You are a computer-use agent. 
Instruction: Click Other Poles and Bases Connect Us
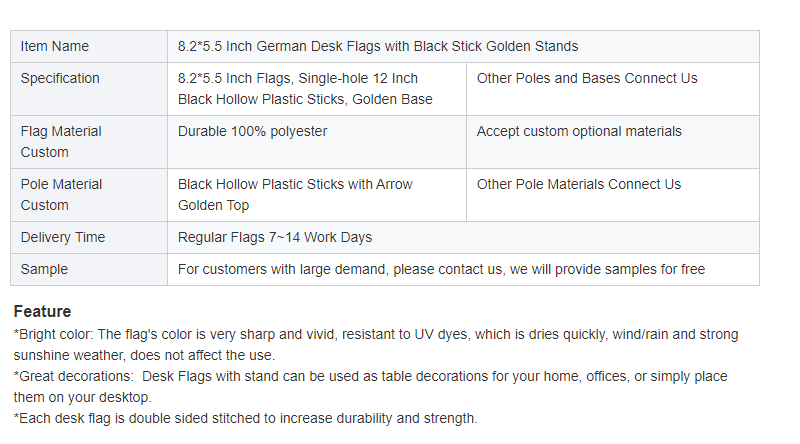[x=587, y=78]
